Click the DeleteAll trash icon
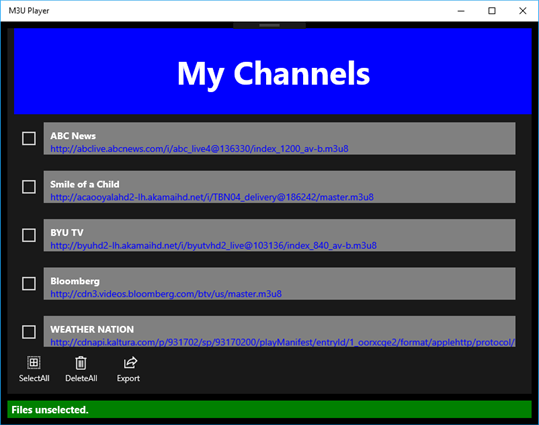Viewport: 539px width, 425px height. coord(81,363)
